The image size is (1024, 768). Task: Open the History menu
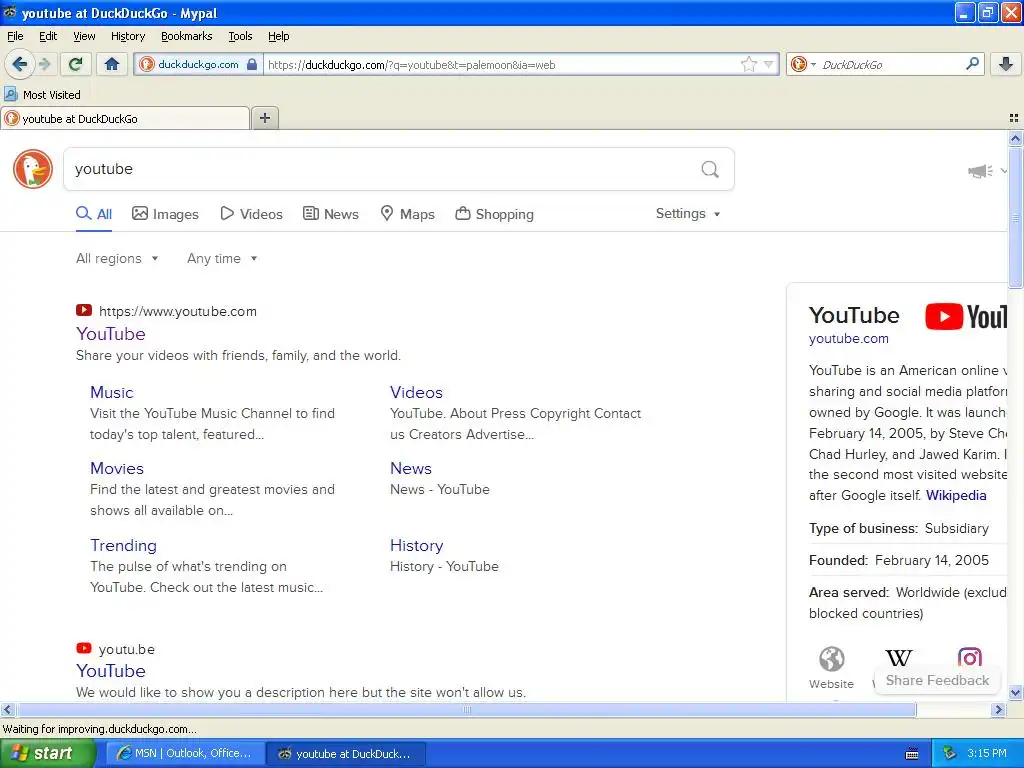click(x=128, y=36)
